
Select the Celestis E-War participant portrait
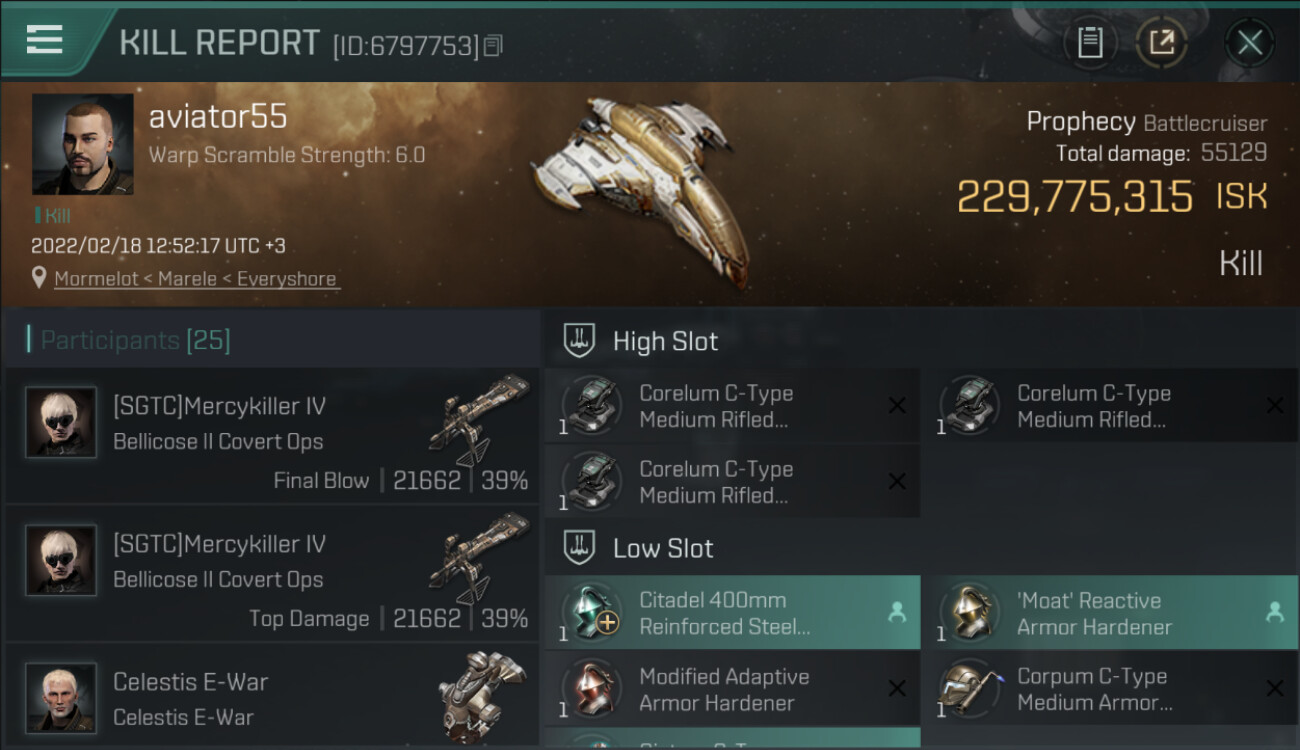click(61, 696)
